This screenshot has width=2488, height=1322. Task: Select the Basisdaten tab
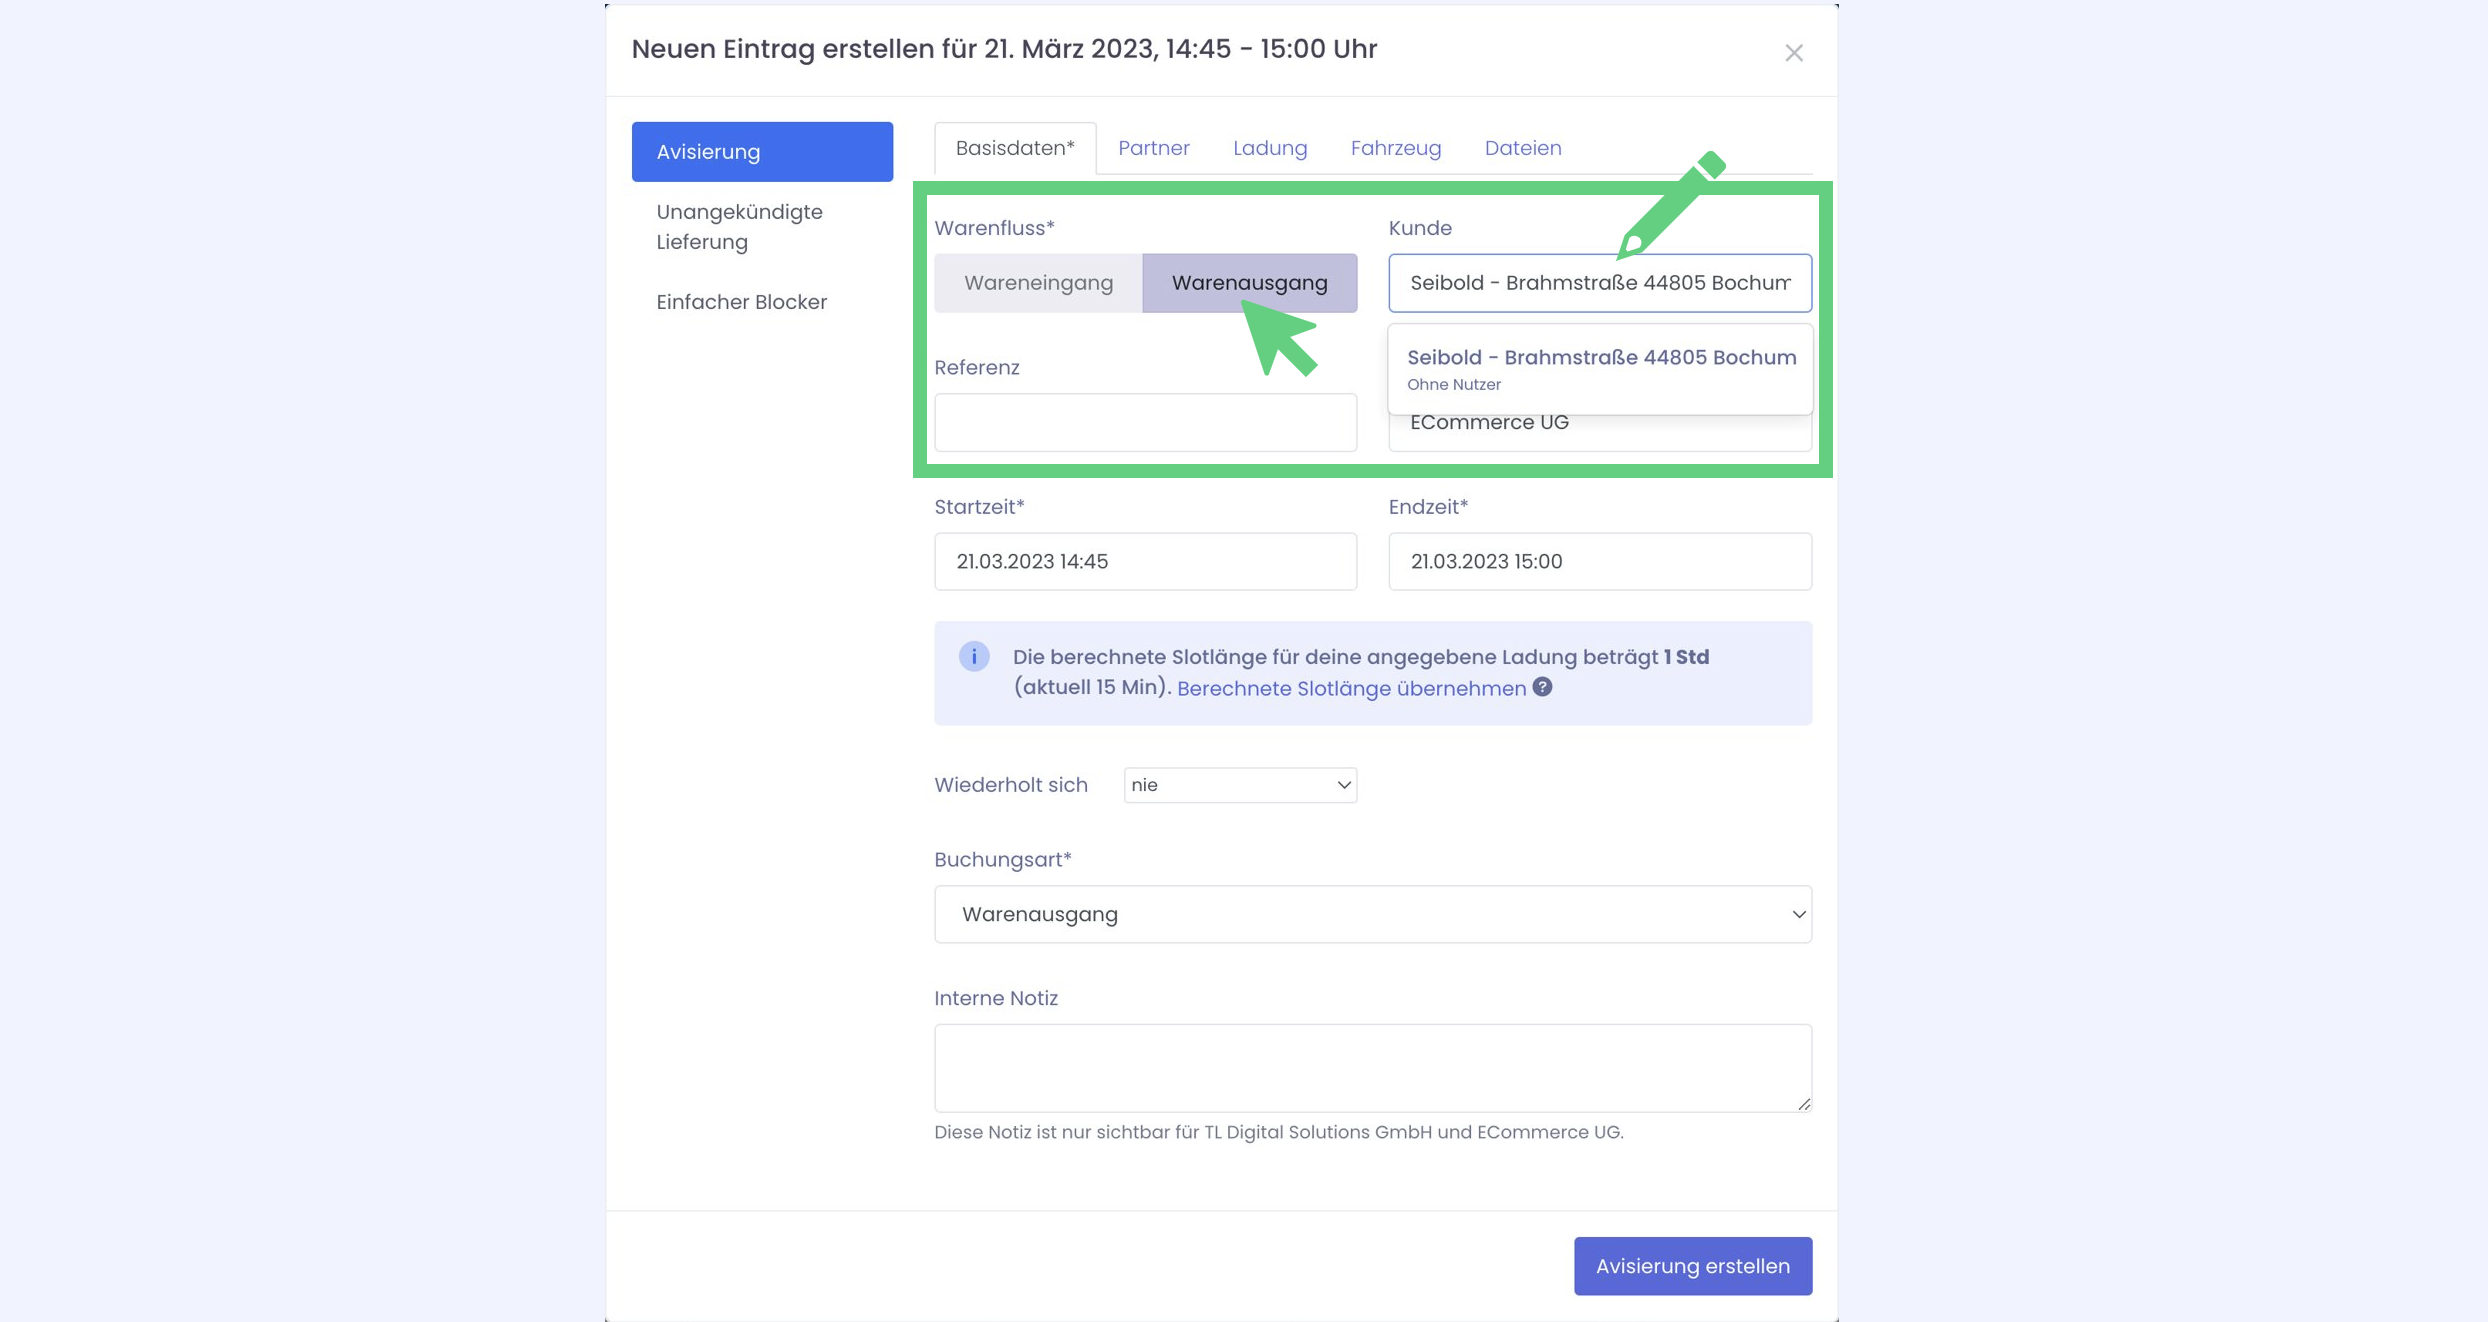[x=1014, y=148]
